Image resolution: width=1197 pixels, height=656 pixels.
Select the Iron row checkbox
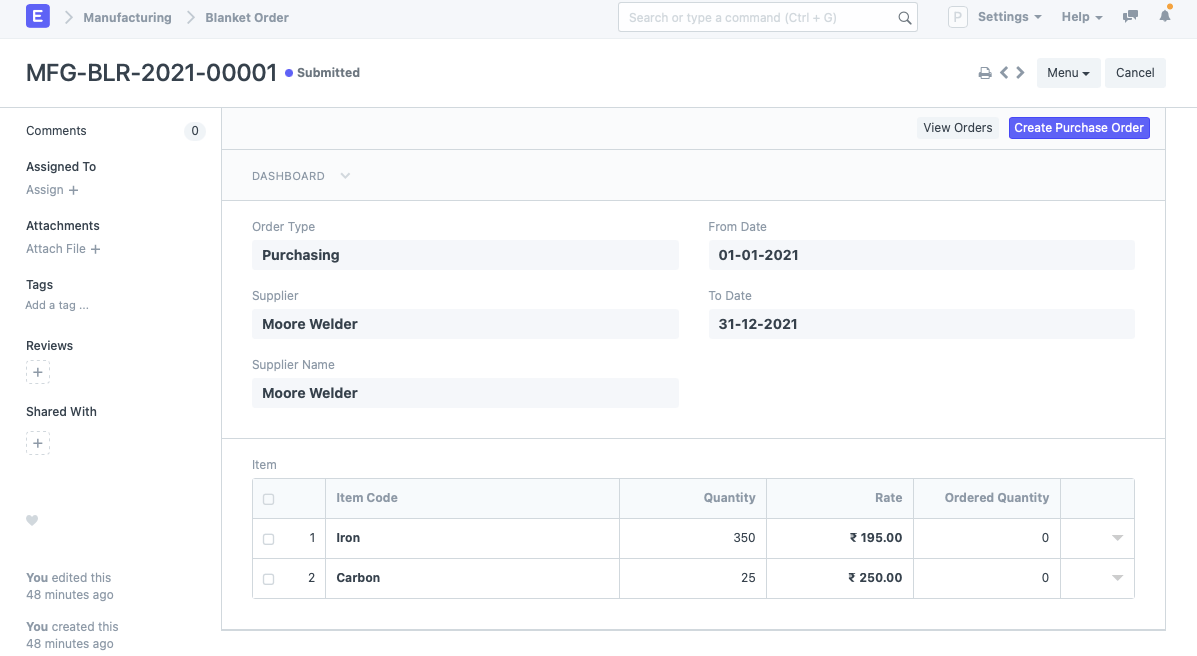coord(268,539)
